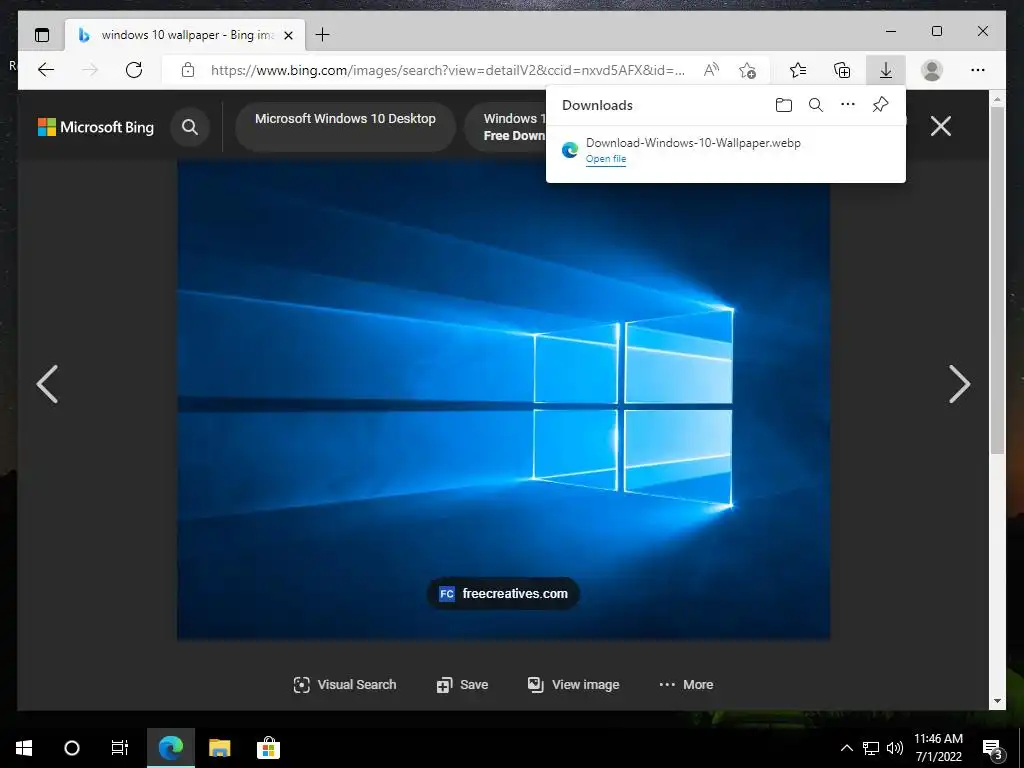
Task: Open Collections icon in toolbar
Action: (x=842, y=70)
